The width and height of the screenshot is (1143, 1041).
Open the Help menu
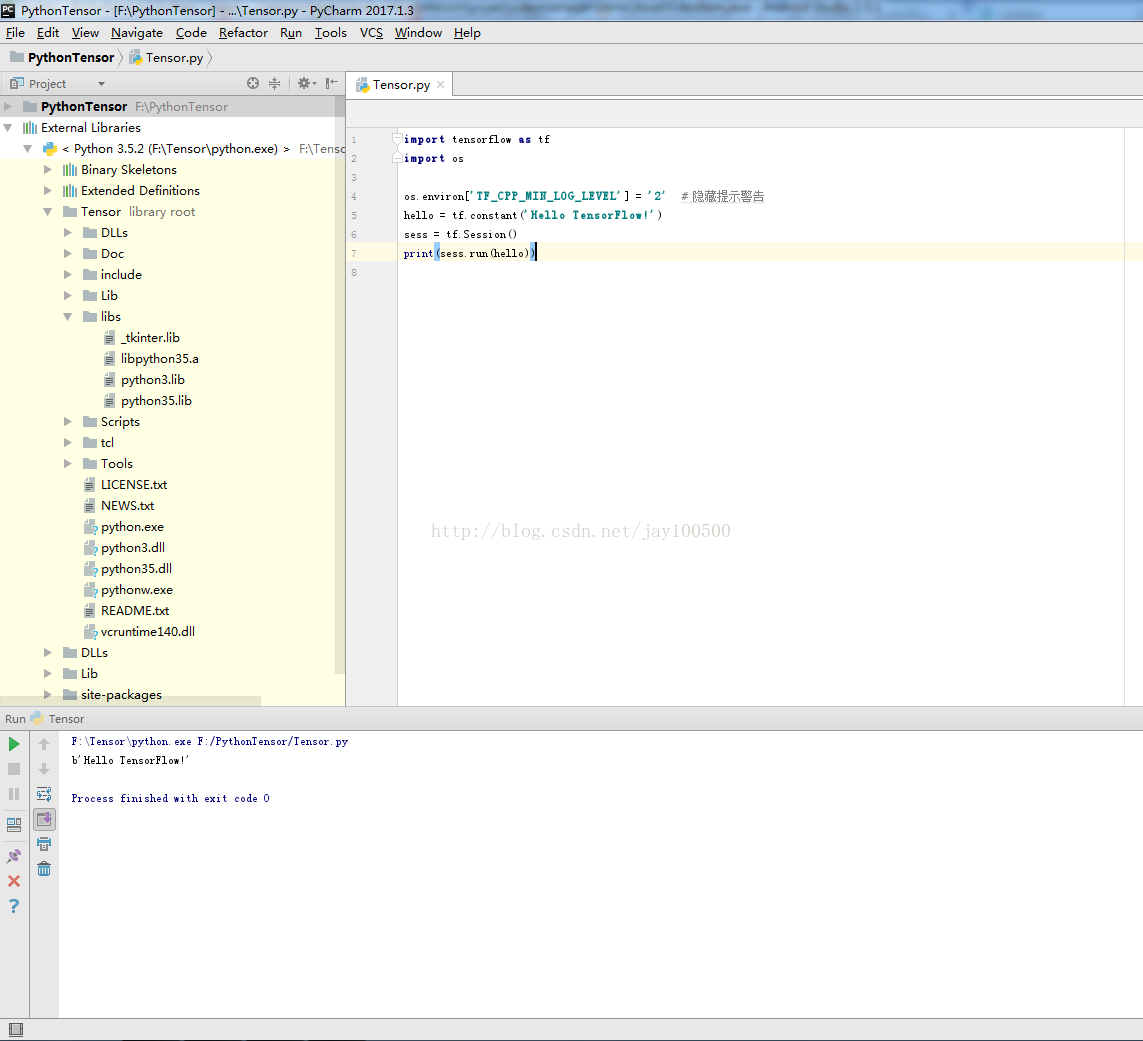click(467, 33)
